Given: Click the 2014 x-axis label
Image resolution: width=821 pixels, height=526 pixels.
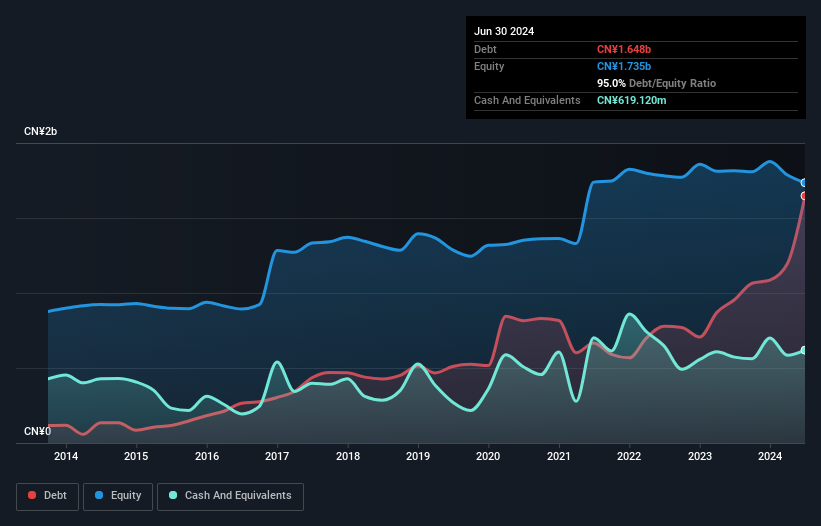Looking at the screenshot, I should click(66, 456).
